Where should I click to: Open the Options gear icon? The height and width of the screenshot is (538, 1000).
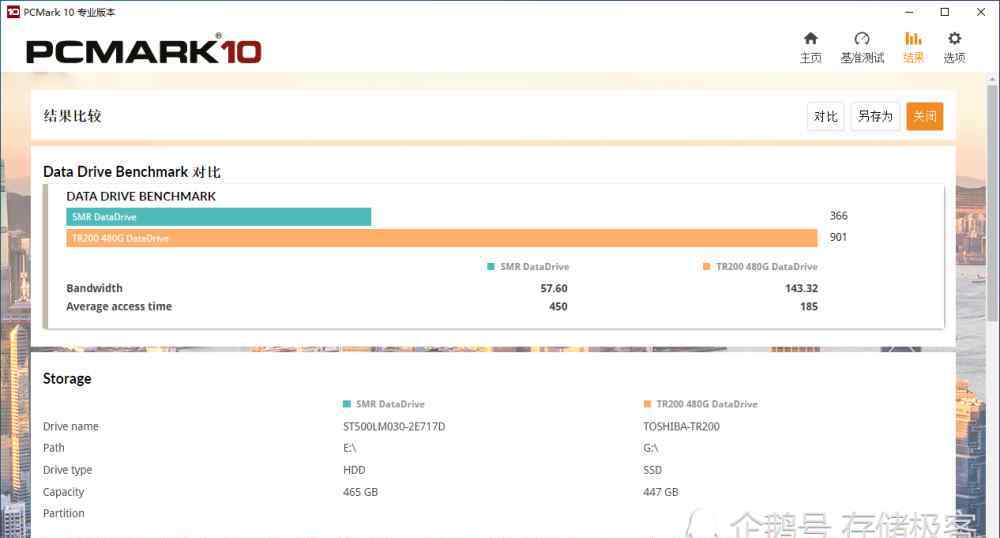coord(954,38)
